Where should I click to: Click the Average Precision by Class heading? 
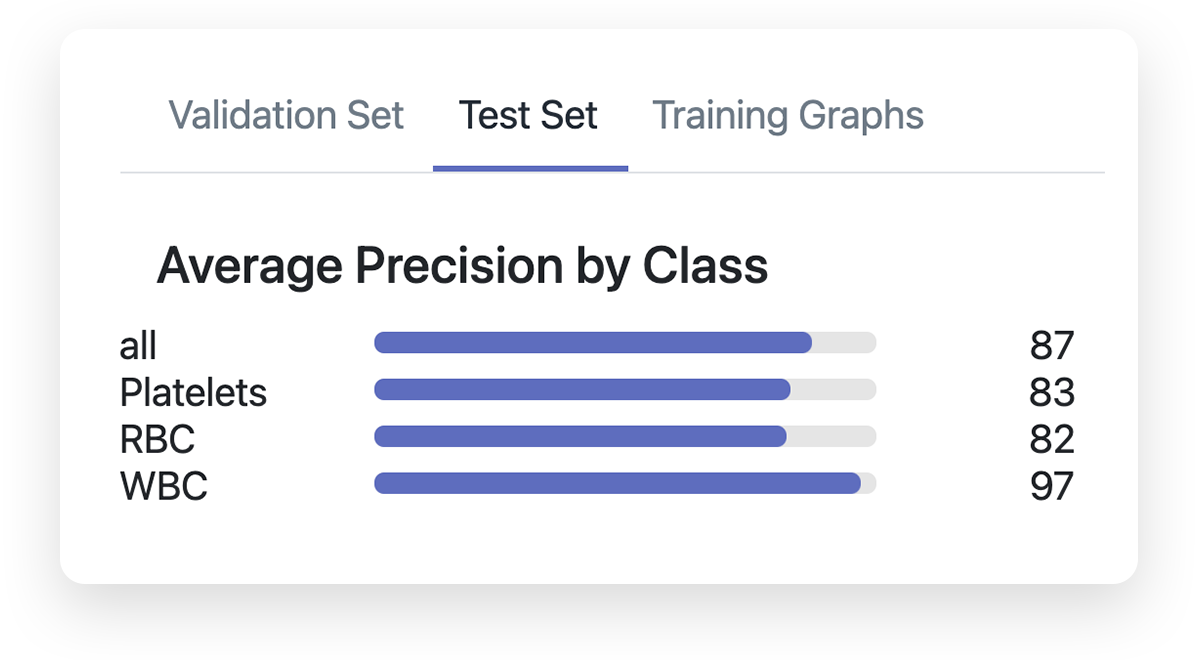462,266
